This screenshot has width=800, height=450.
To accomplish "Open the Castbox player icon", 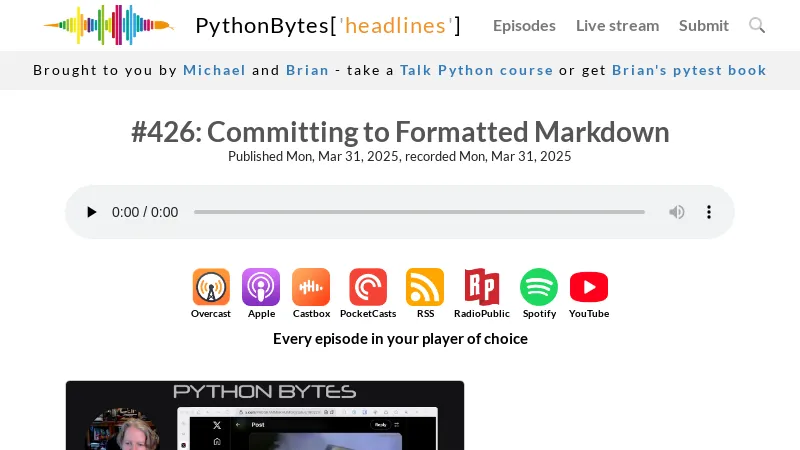I will tap(311, 287).
